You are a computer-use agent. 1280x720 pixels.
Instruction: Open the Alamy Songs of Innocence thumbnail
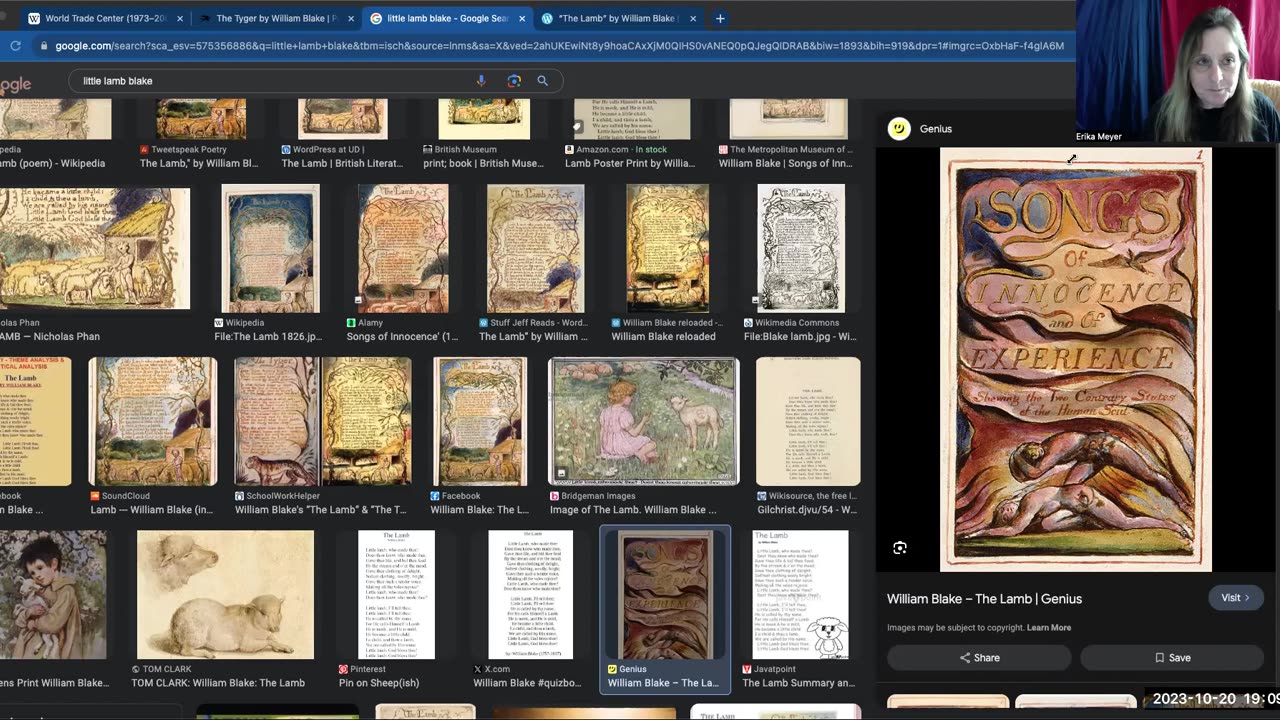[x=403, y=248]
